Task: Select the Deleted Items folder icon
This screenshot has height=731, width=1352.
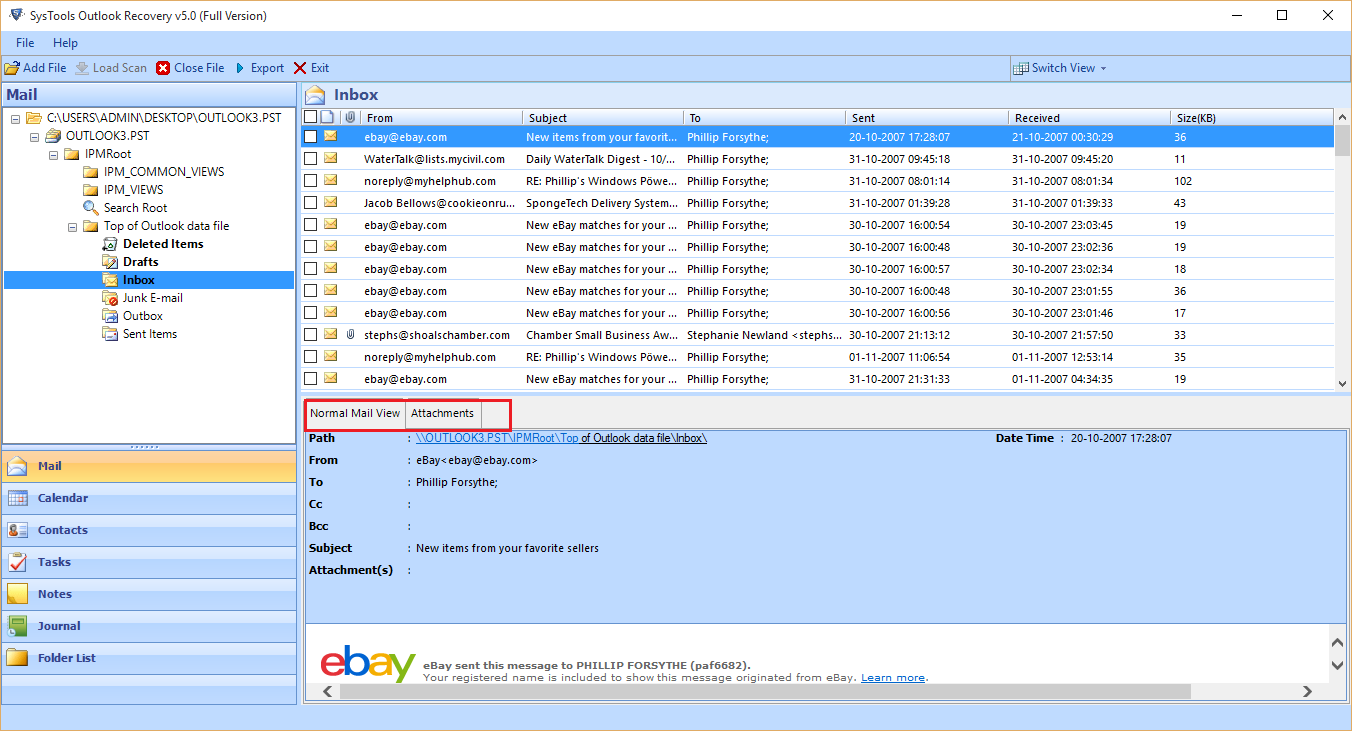Action: 110,244
